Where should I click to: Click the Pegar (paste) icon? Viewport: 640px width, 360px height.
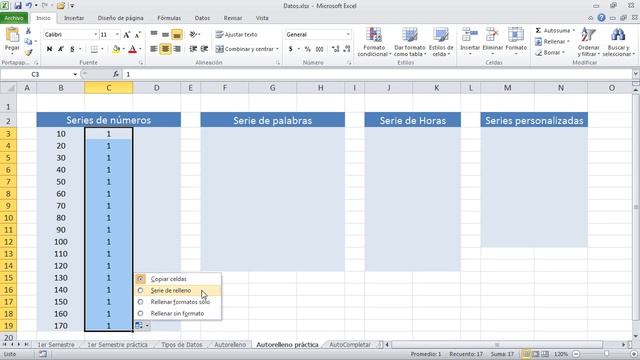12,36
